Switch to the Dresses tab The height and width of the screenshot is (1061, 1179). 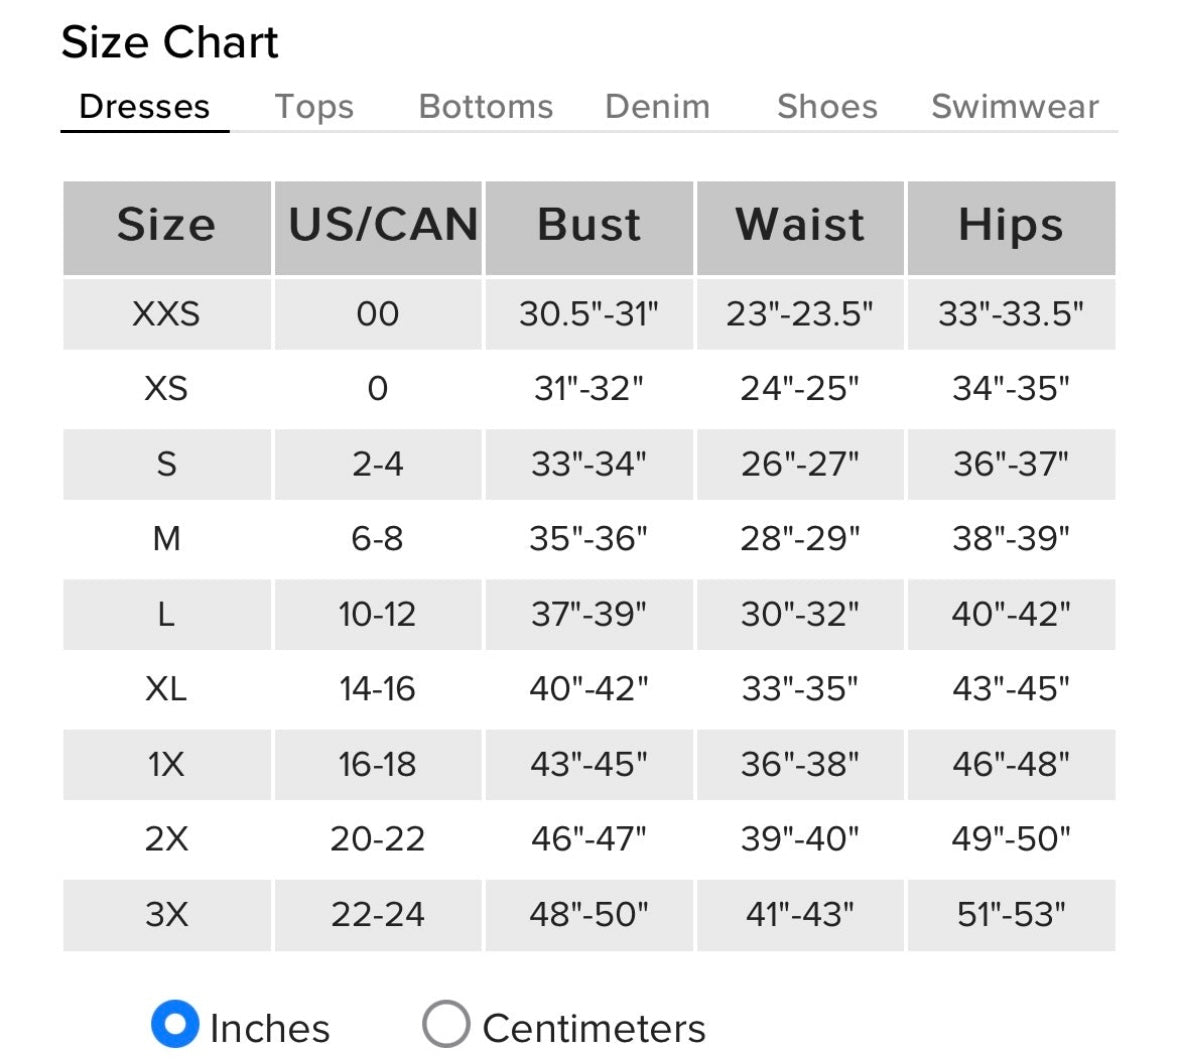point(144,107)
